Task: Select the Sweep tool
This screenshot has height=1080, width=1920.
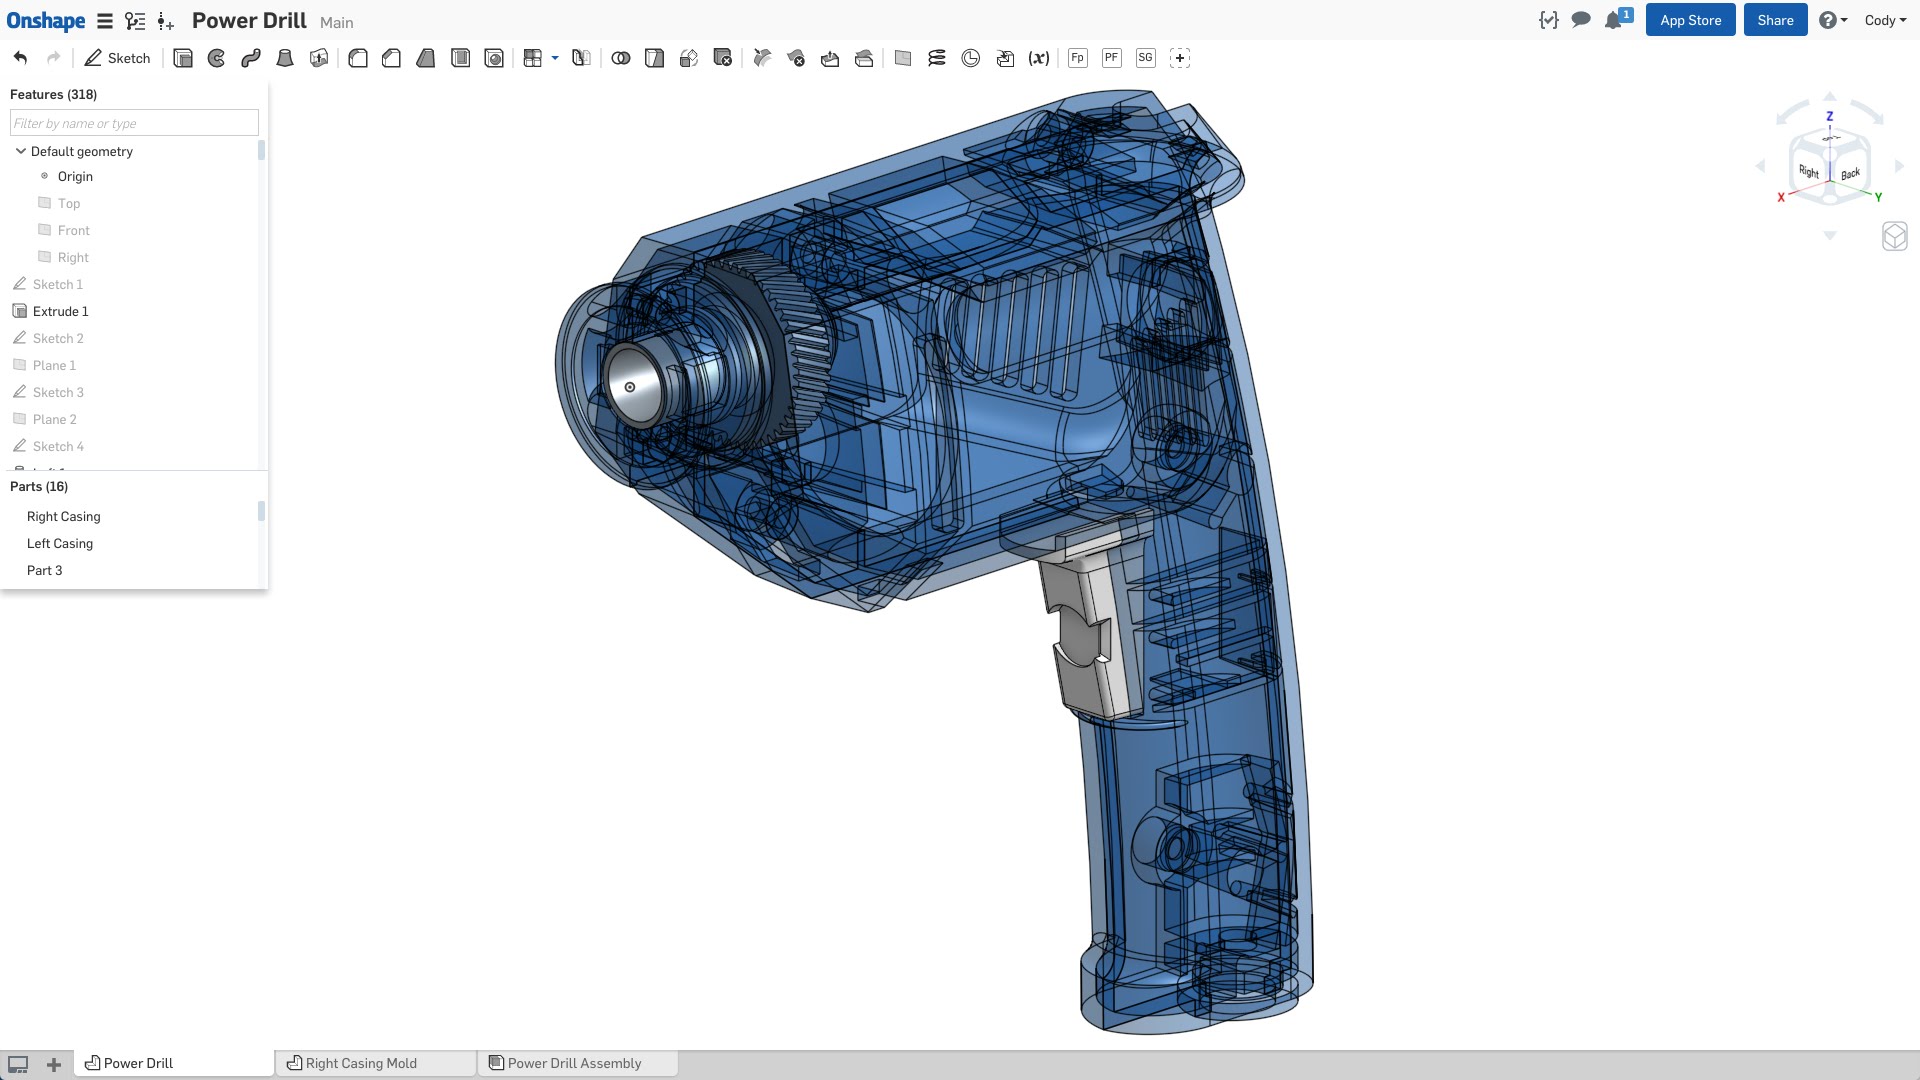Action: [x=250, y=58]
